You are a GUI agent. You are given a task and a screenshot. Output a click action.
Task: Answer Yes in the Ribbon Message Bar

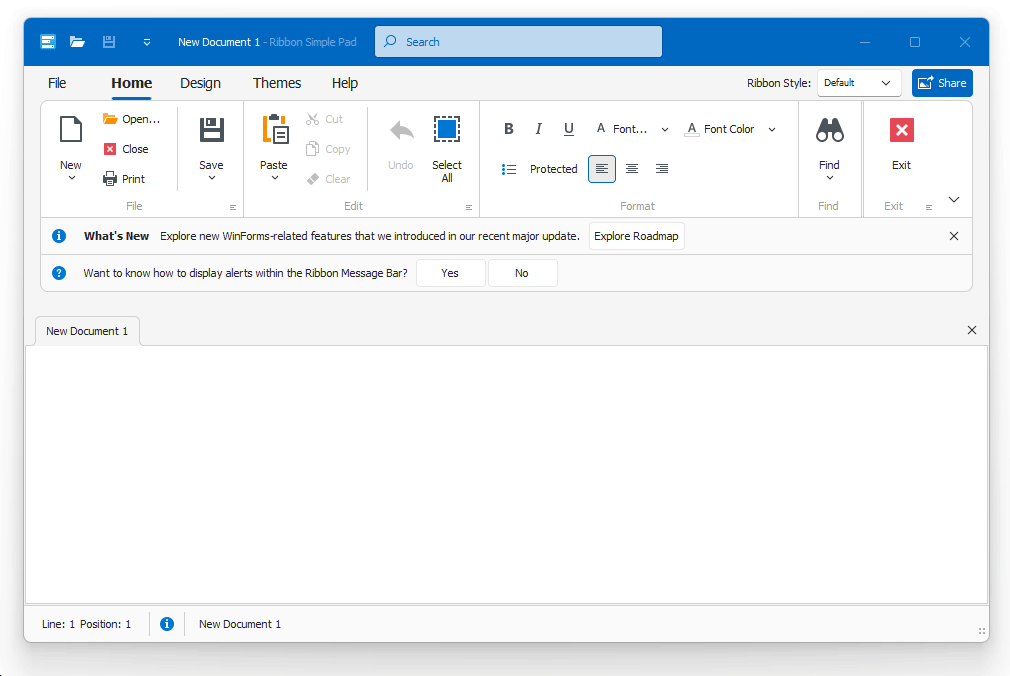(450, 272)
